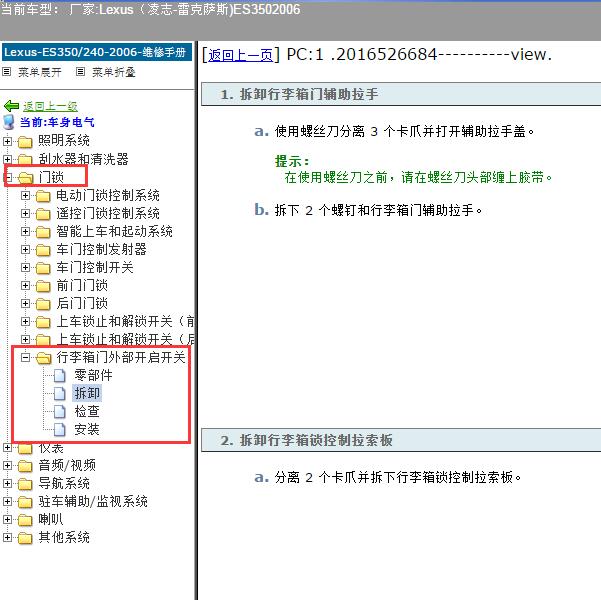Click the 照明系统 folder icon

25,142
